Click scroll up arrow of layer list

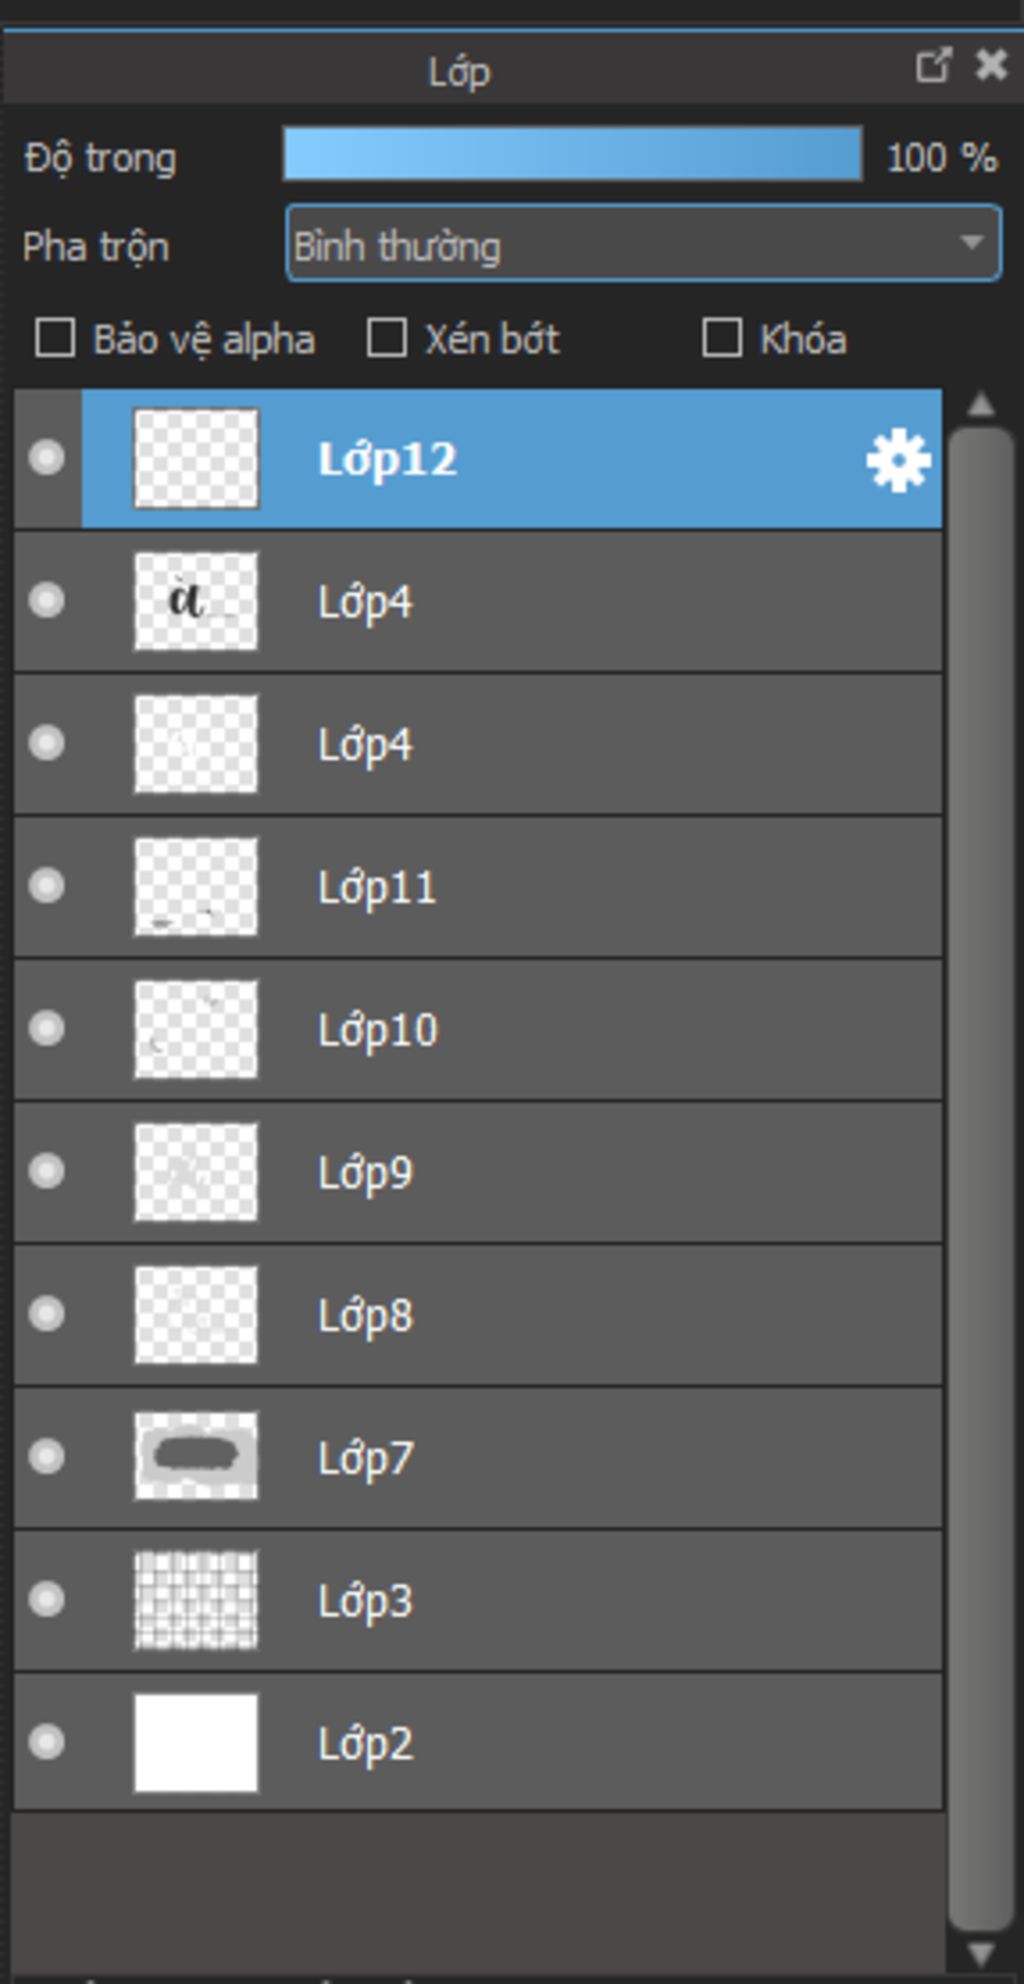(x=981, y=405)
